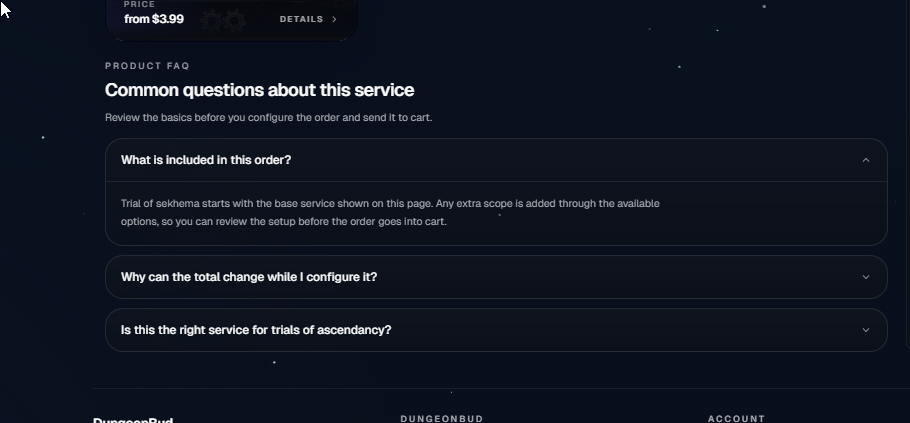Click the arrow icon beside DETAILS
This screenshot has height=423, width=910.
tap(334, 19)
